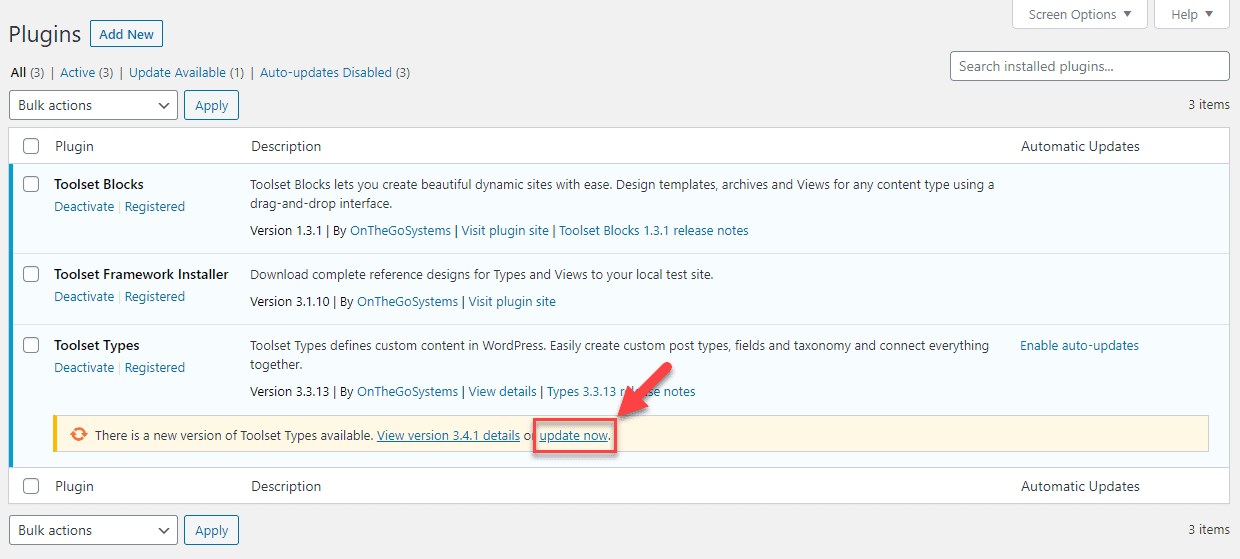Image resolution: width=1240 pixels, height=559 pixels.
Task: Click the top '3 items' count
Action: [1209, 104]
